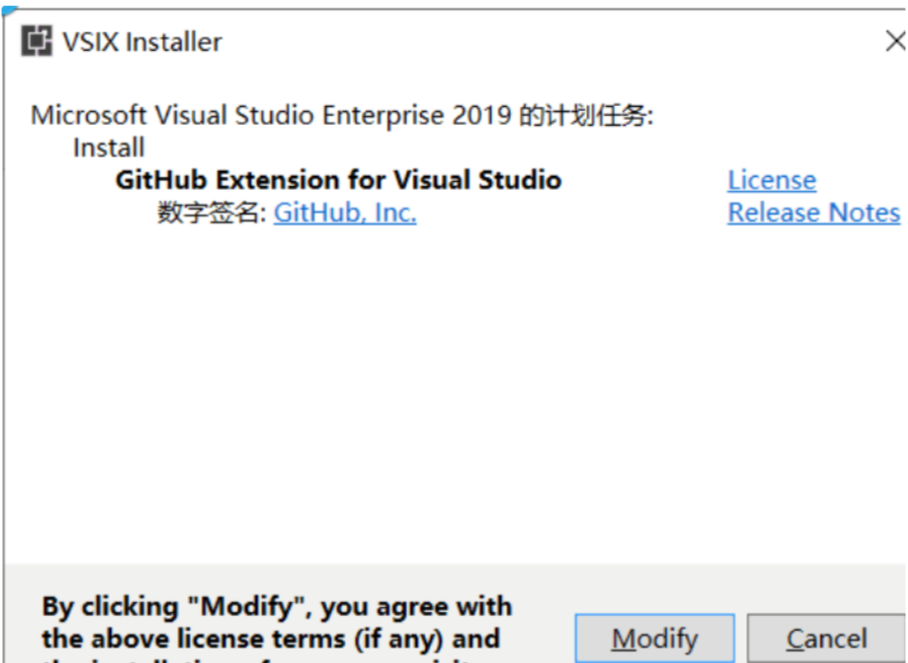Select the Visual Studio Enterprise 2019 tasks heading
This screenshot has height=663, width=908.
(x=342, y=115)
